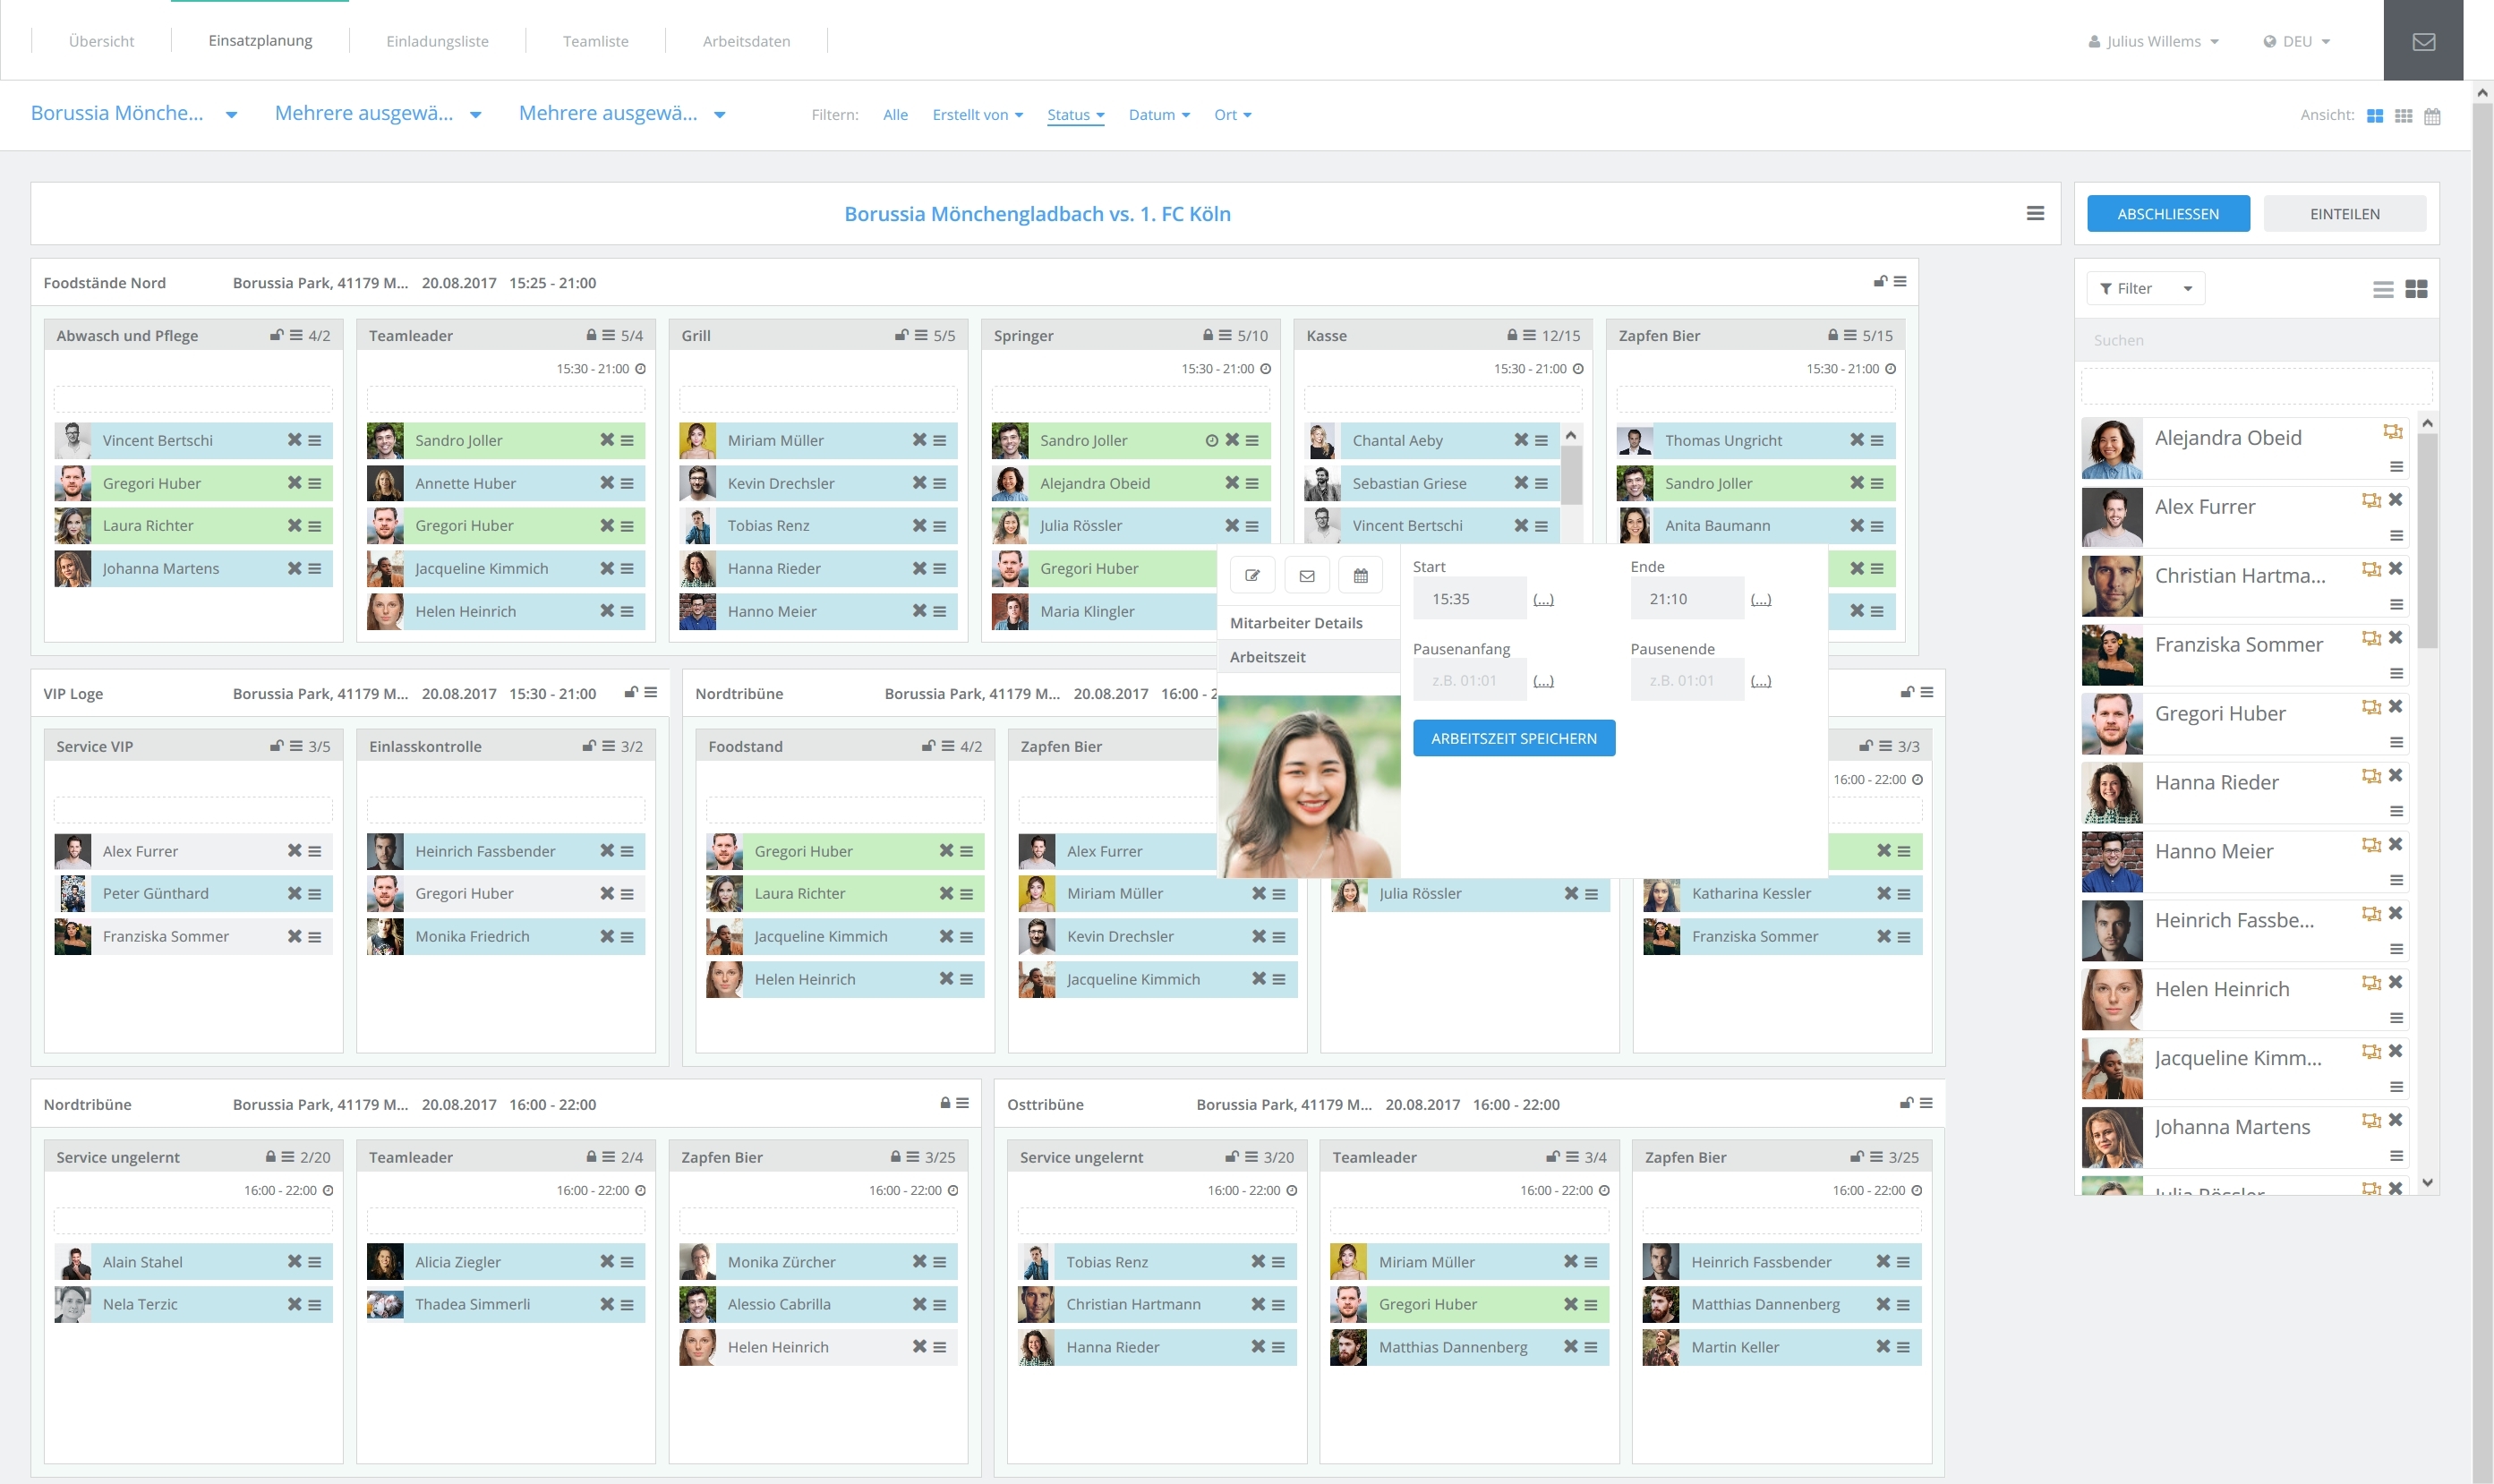
Task: Click the ABSCHLIESSEN button
Action: coord(2167,214)
